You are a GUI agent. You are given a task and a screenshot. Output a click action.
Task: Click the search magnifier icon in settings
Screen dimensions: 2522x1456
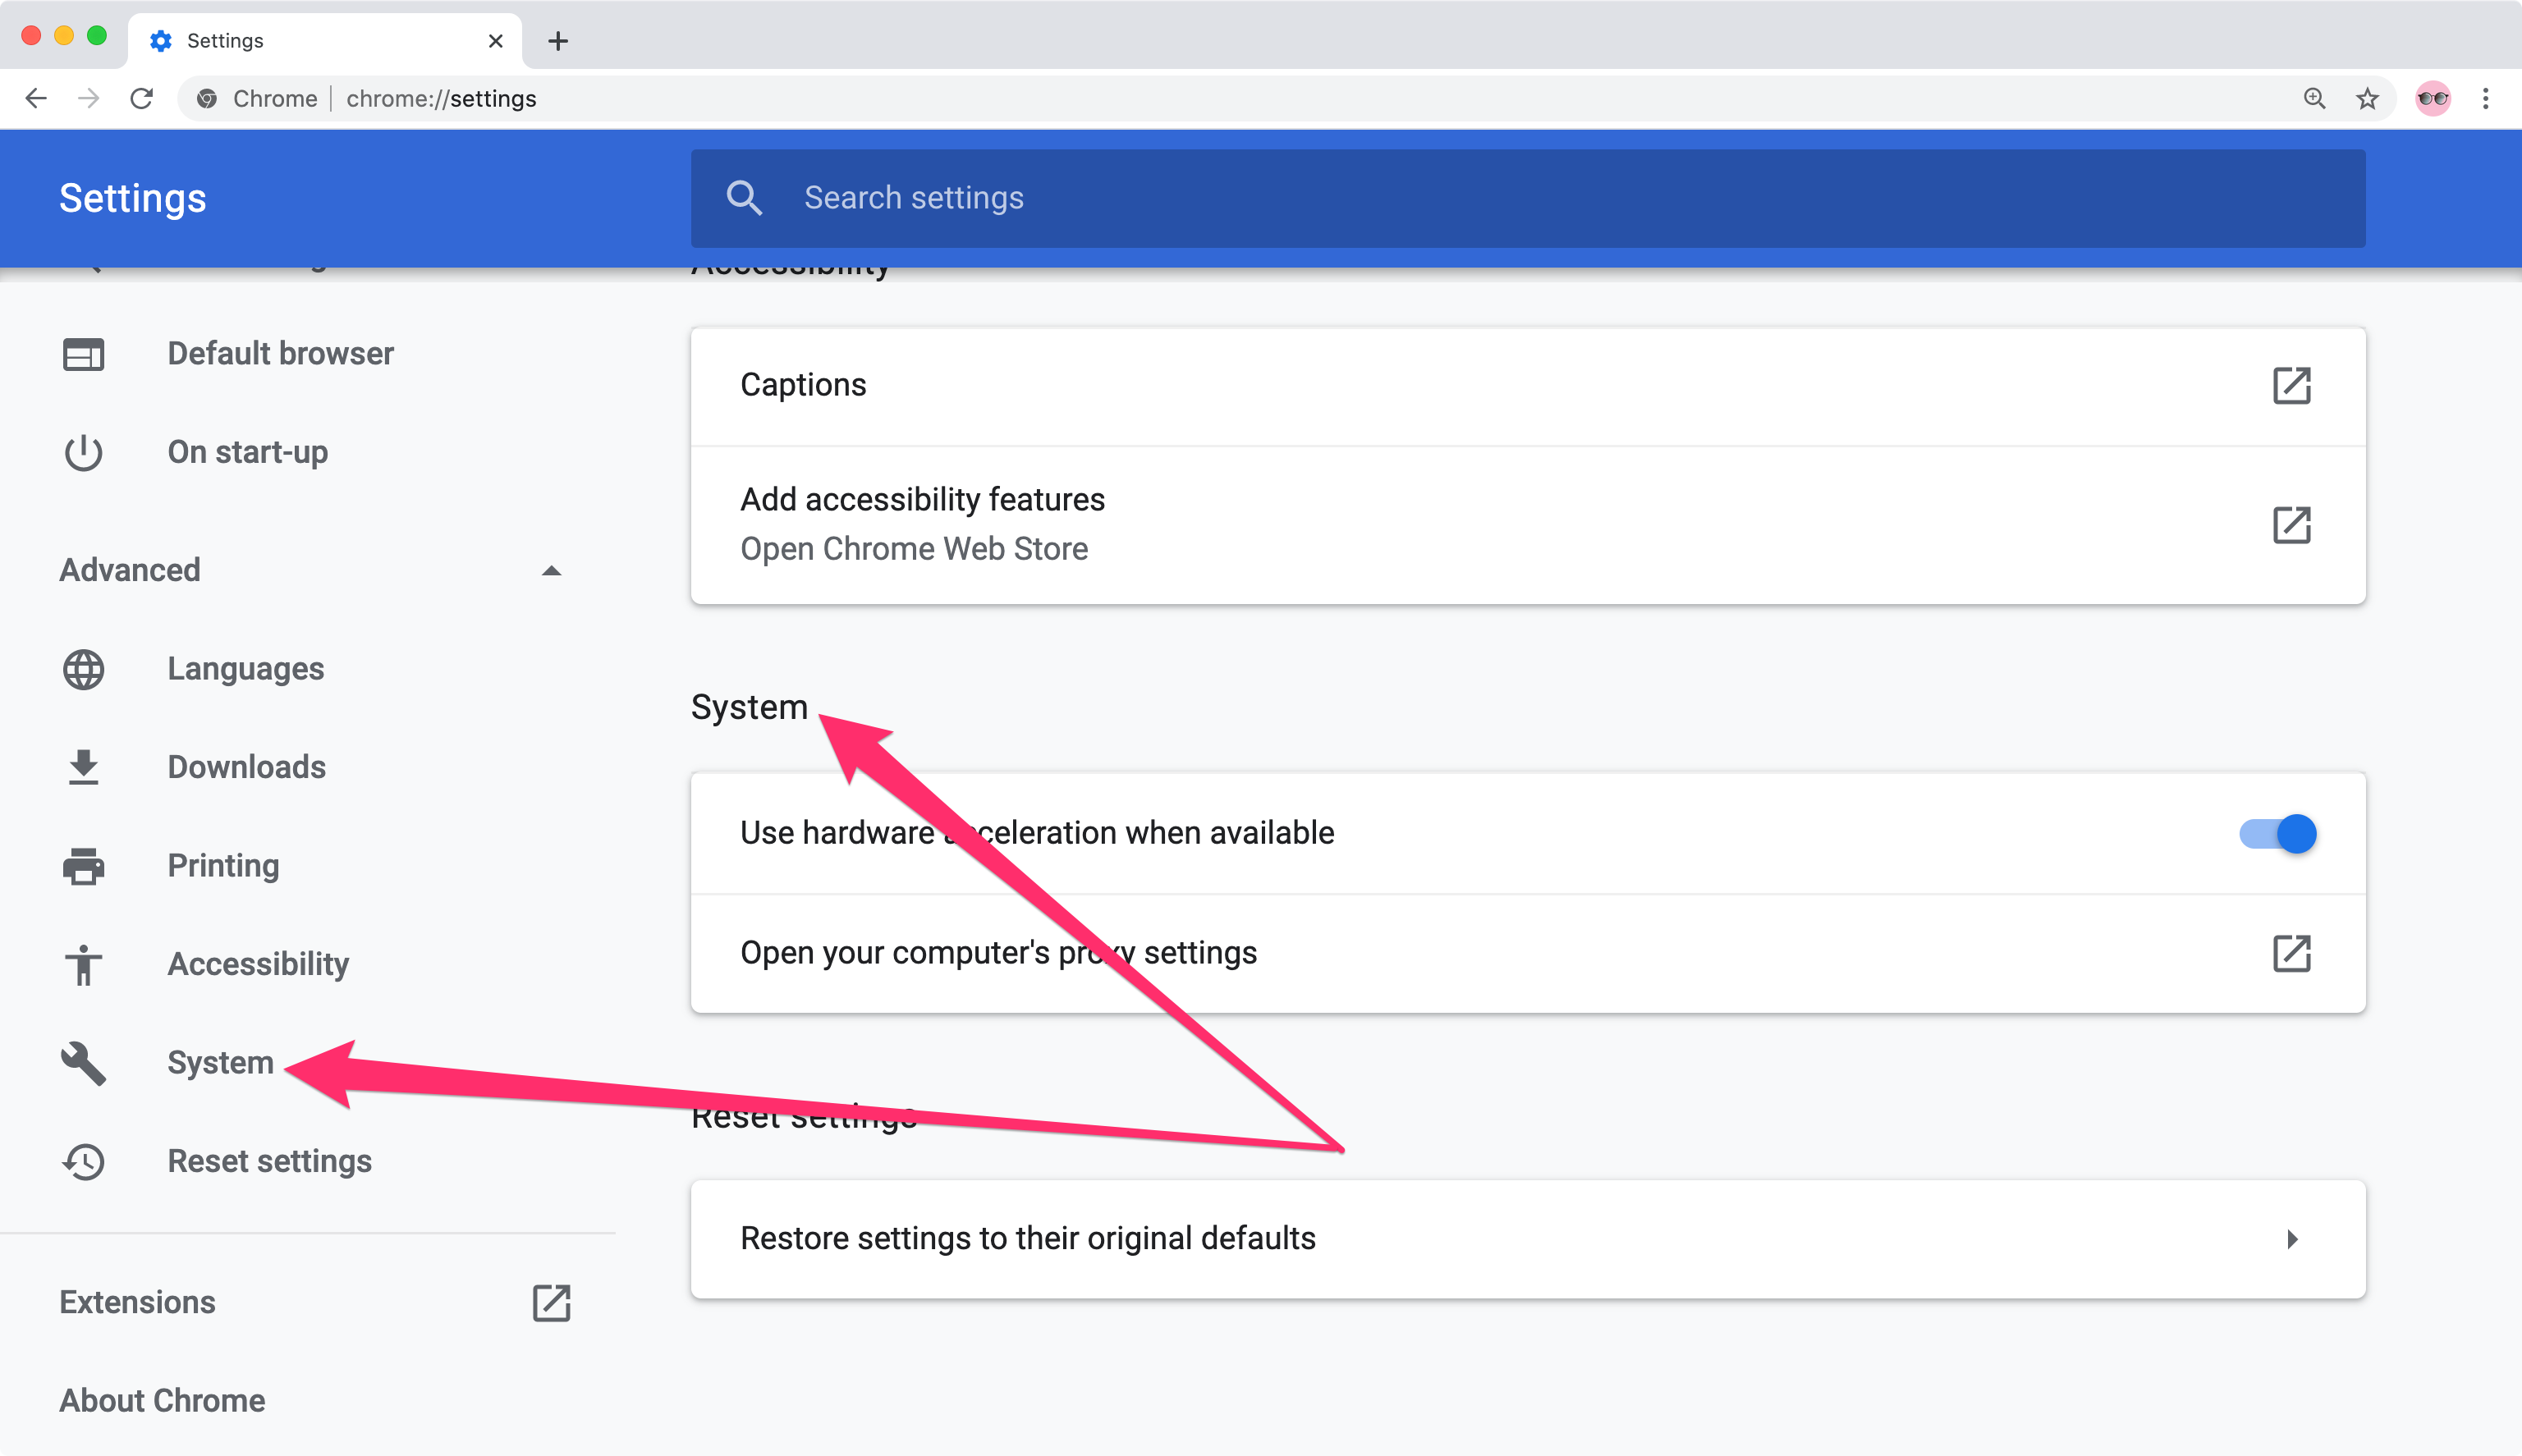(x=744, y=197)
